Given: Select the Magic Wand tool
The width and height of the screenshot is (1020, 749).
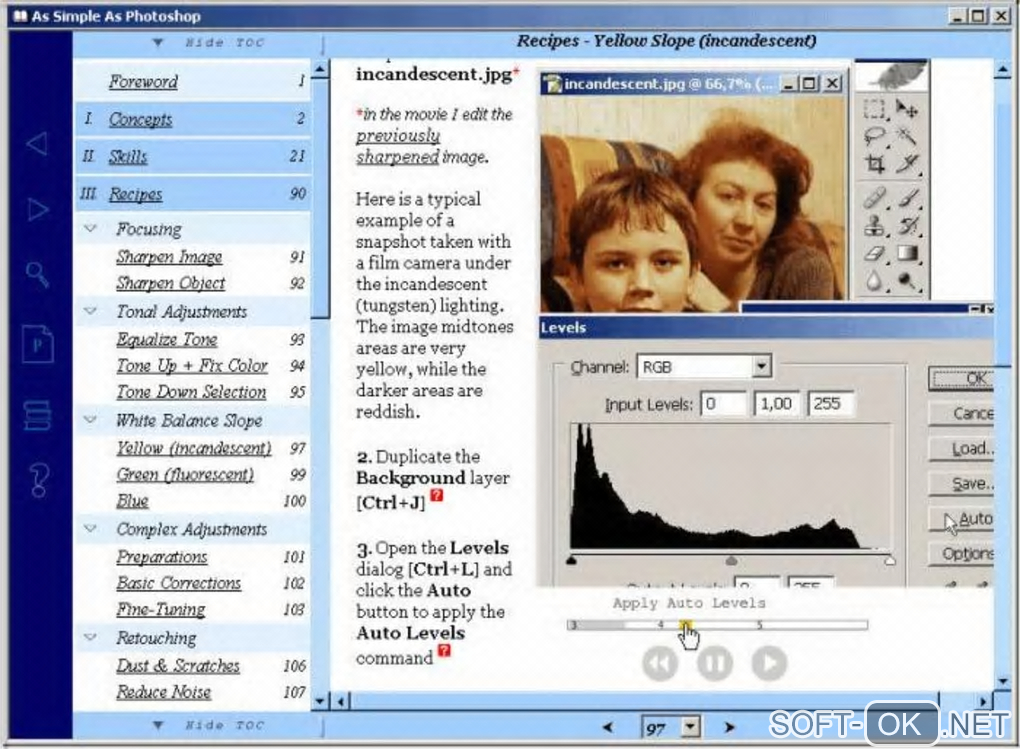Looking at the screenshot, I should (x=907, y=135).
